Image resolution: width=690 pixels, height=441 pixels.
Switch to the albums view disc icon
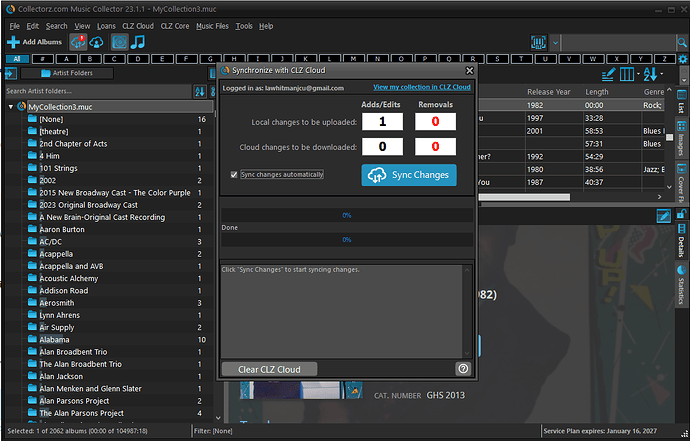(119, 42)
